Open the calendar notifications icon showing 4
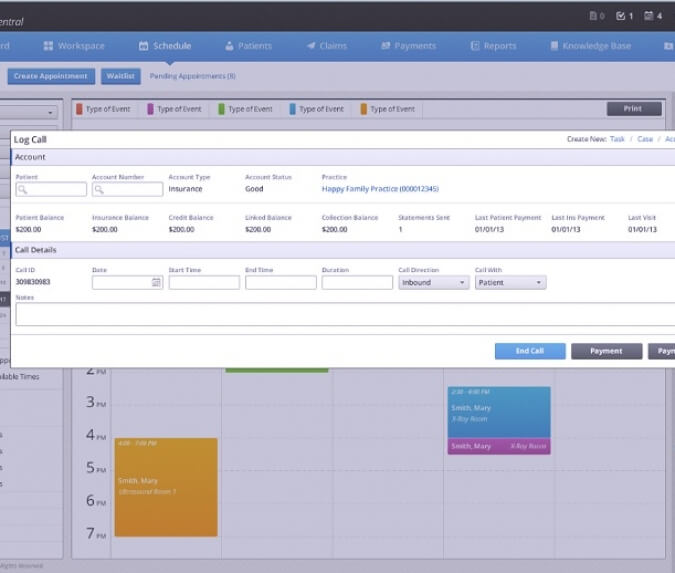The image size is (675, 573). 653,16
